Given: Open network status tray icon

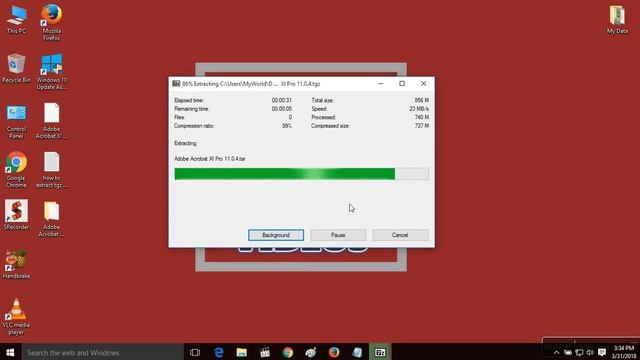Looking at the screenshot, I should 579,353.
